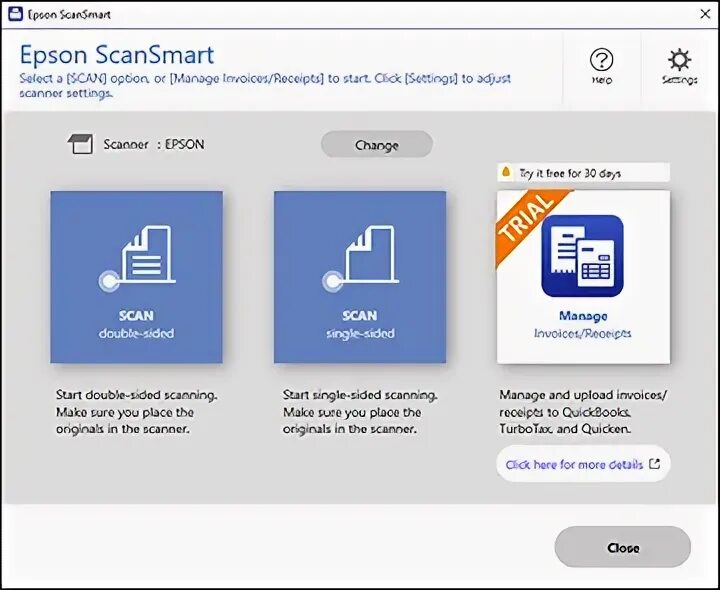Click 'Start single-sided scanning' description text

point(360,412)
